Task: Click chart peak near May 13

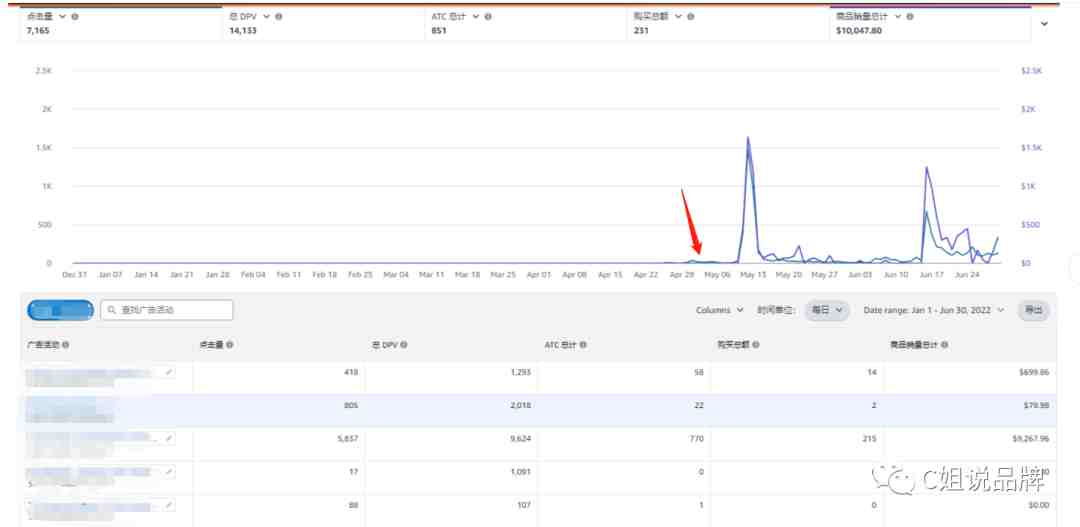Action: 748,138
